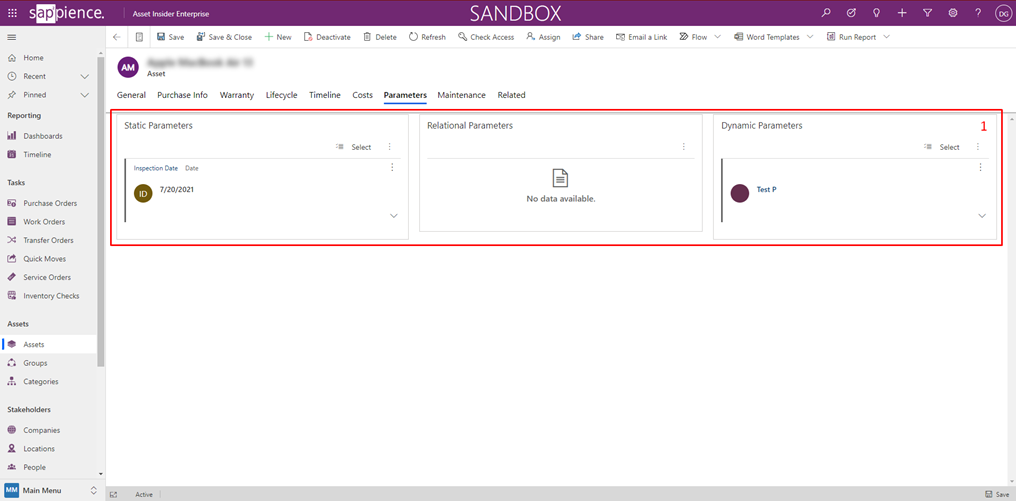This screenshot has width=1016, height=501.
Task: Click Select in Static Parameters panel
Action: click(x=354, y=147)
